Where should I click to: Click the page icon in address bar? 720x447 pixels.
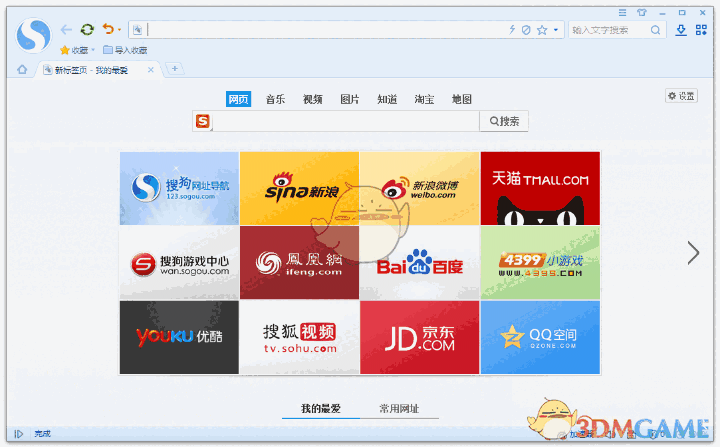[137, 30]
